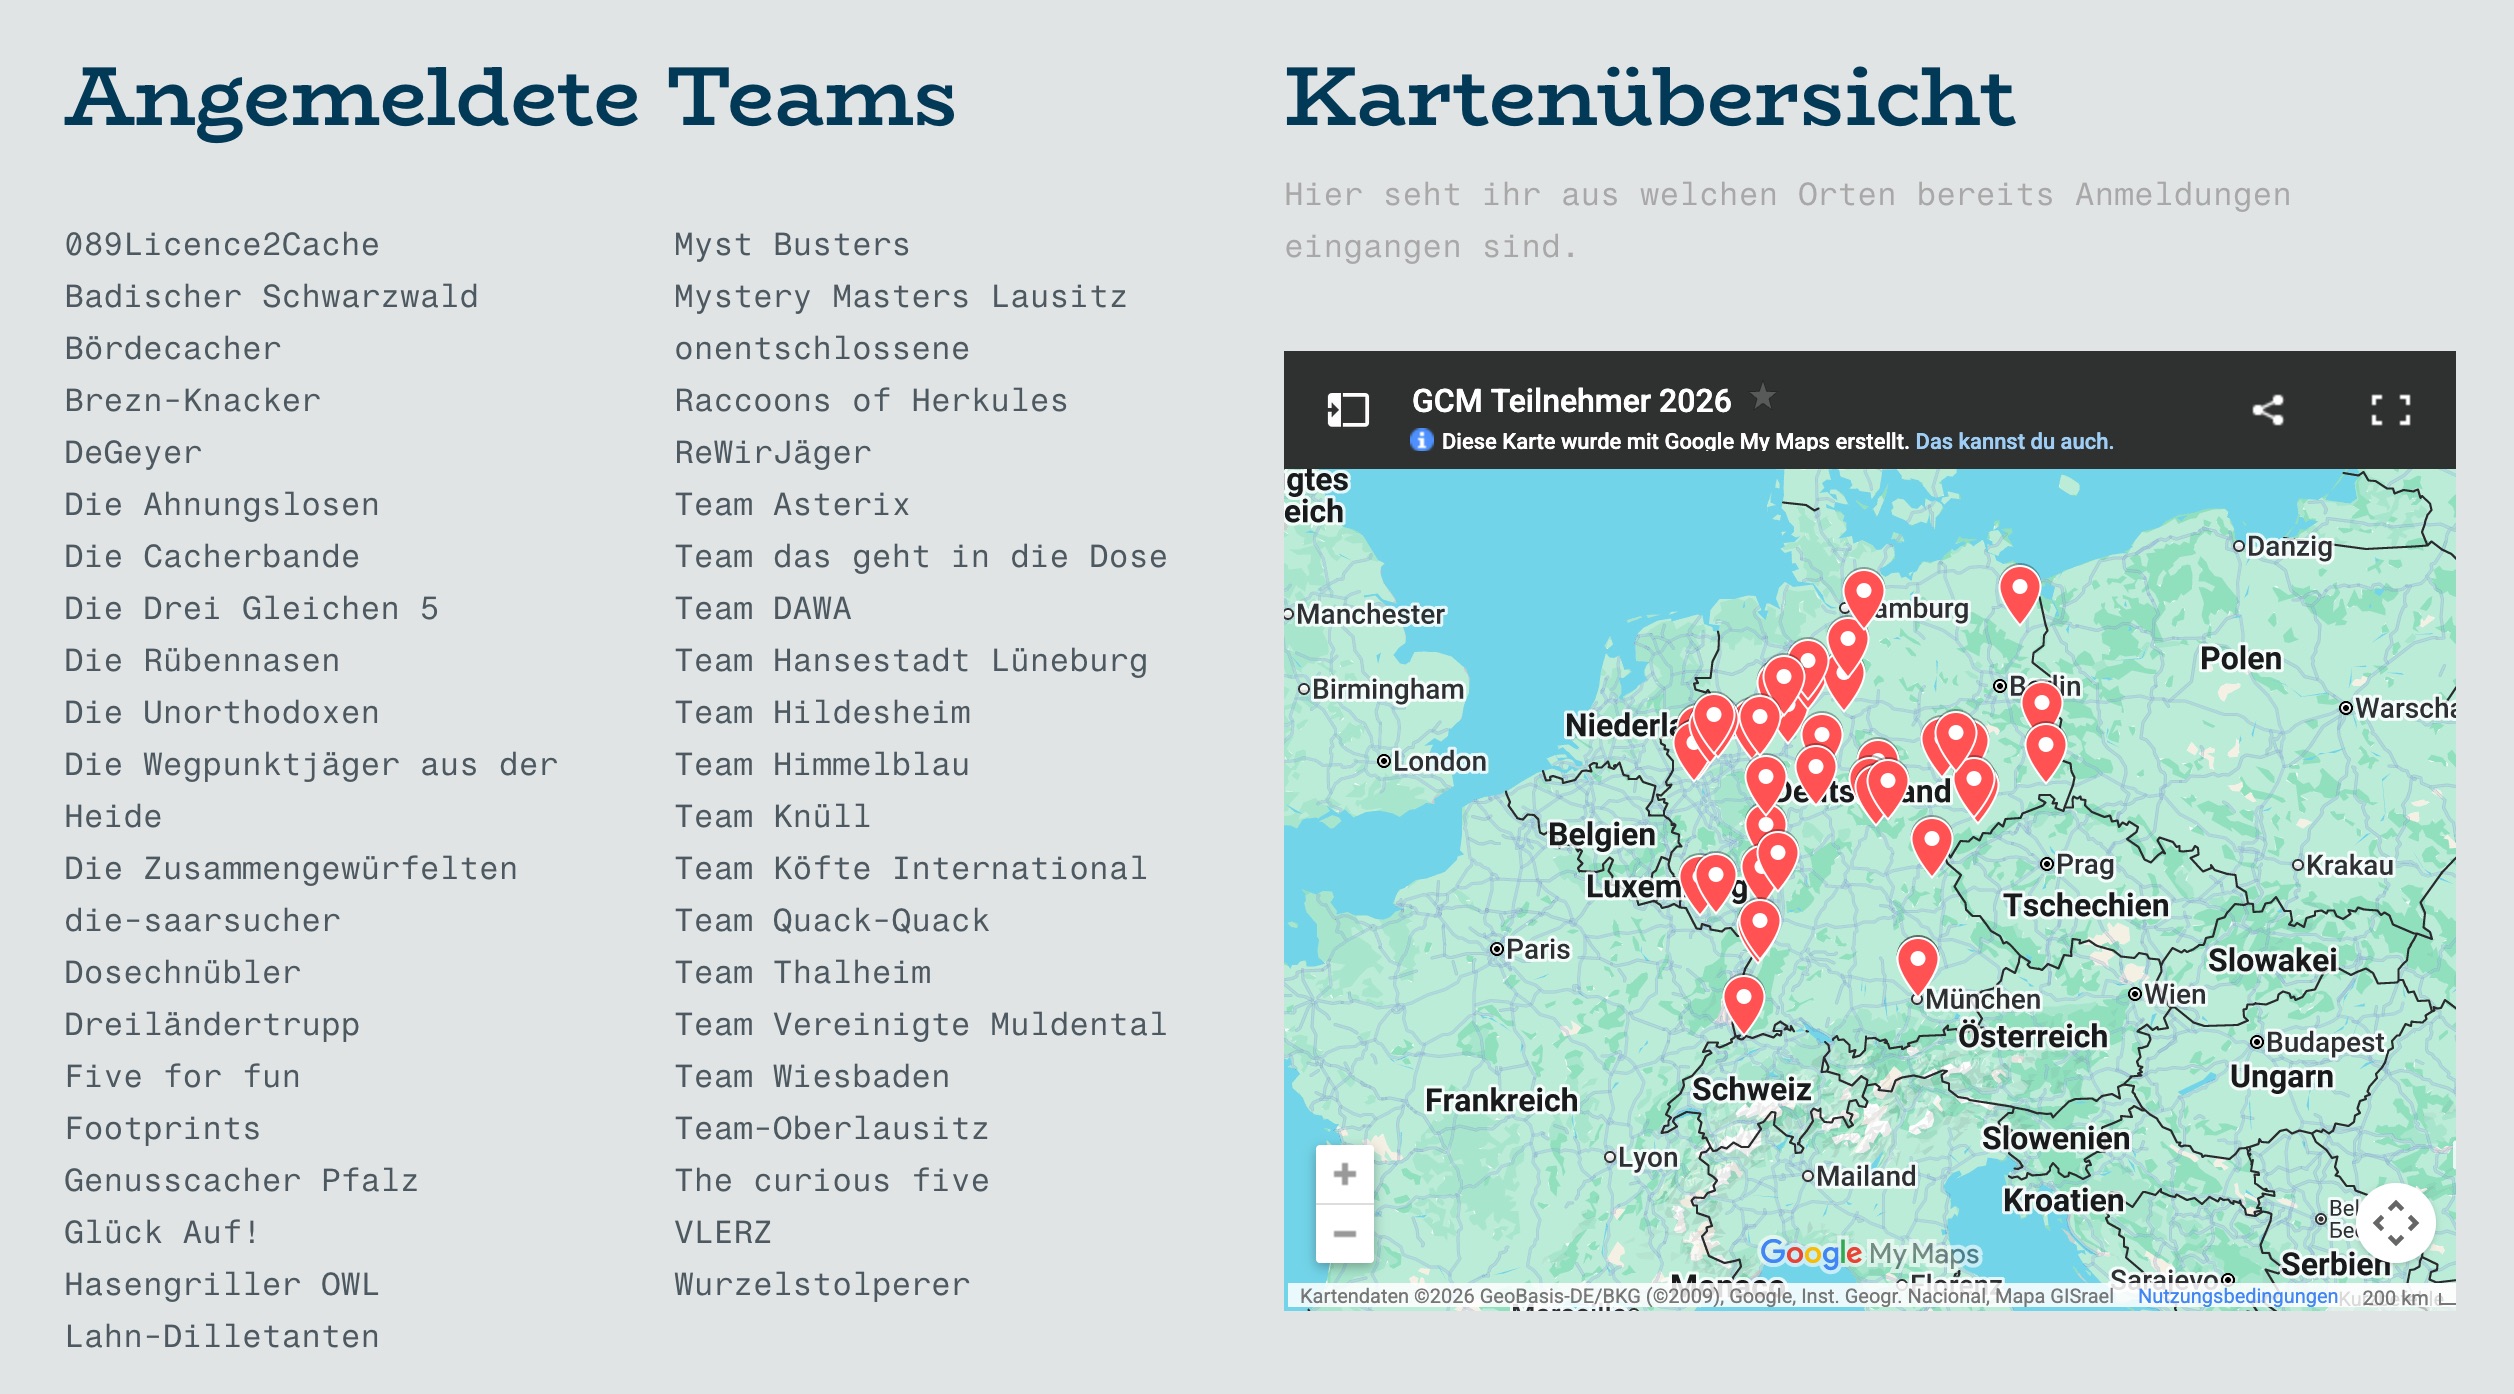Star the GCM Teilnehmer 2026 map
The width and height of the screenshot is (2514, 1394).
pyautogui.click(x=1763, y=397)
